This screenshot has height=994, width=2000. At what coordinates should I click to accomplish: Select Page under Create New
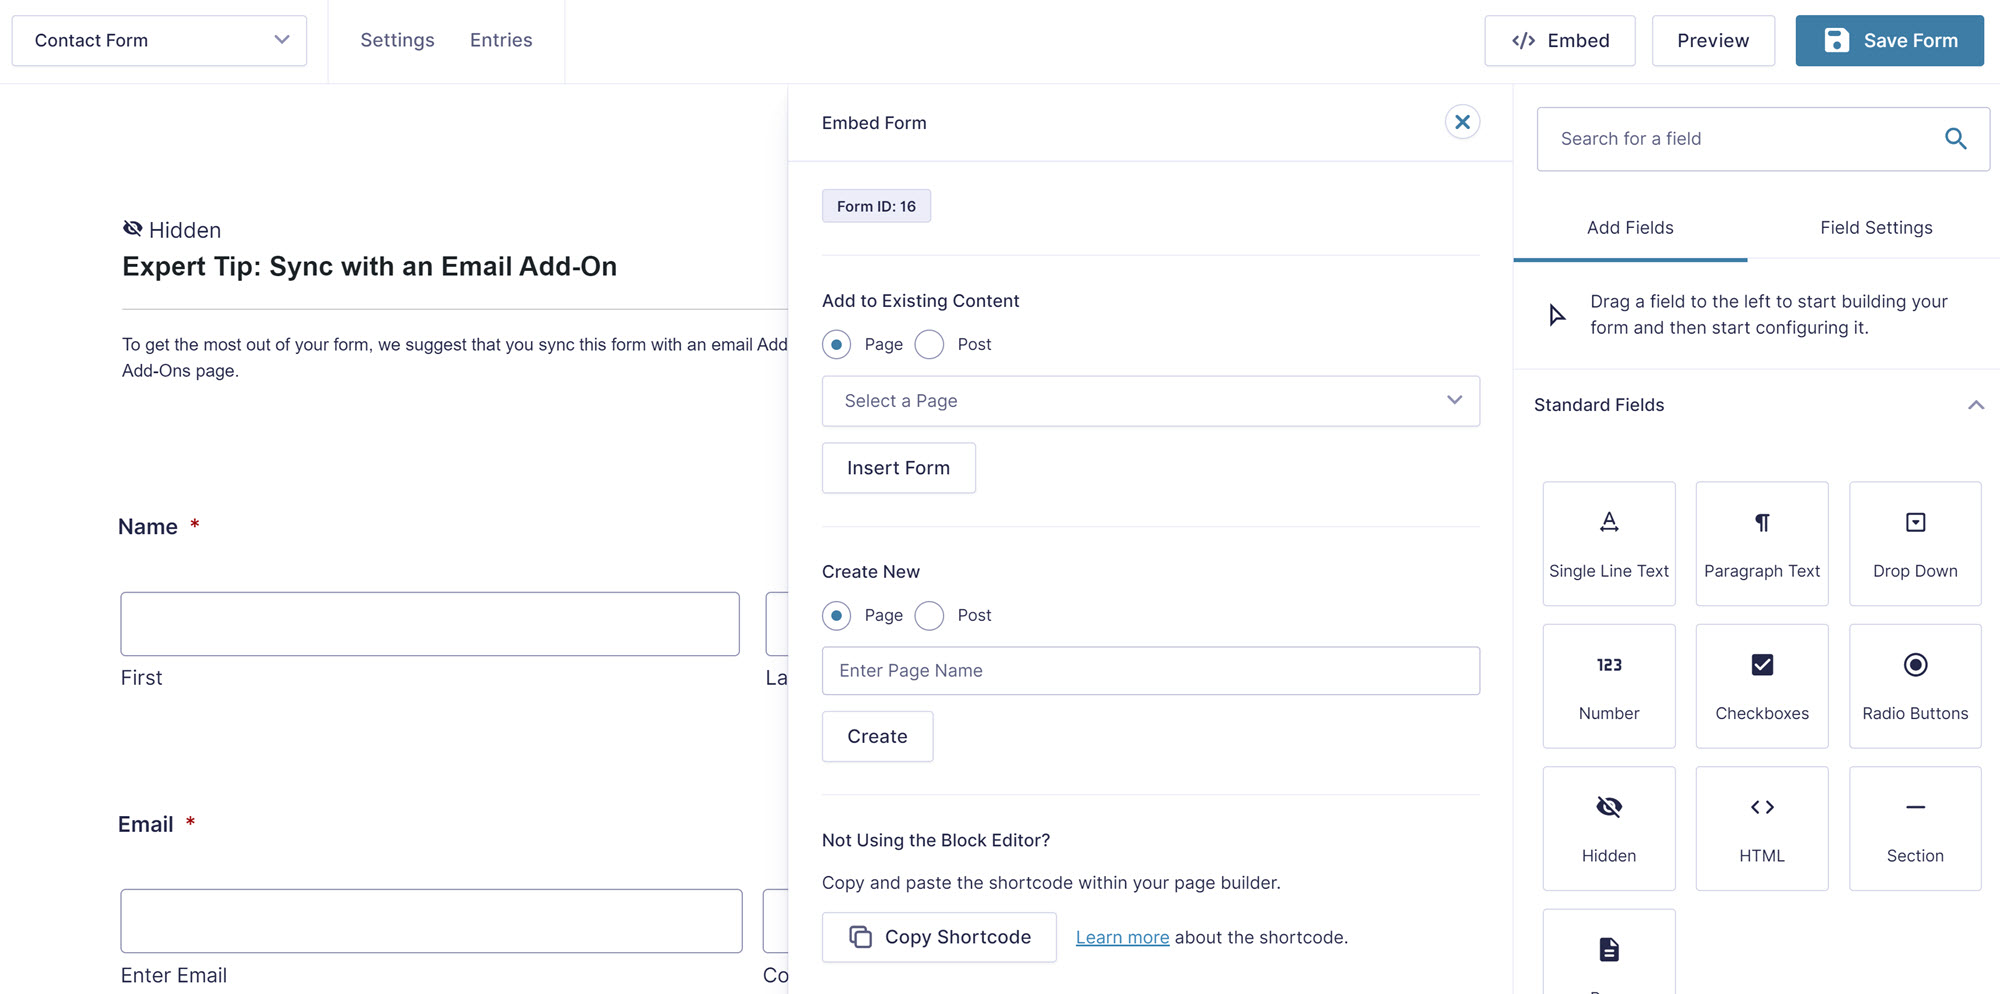837,615
